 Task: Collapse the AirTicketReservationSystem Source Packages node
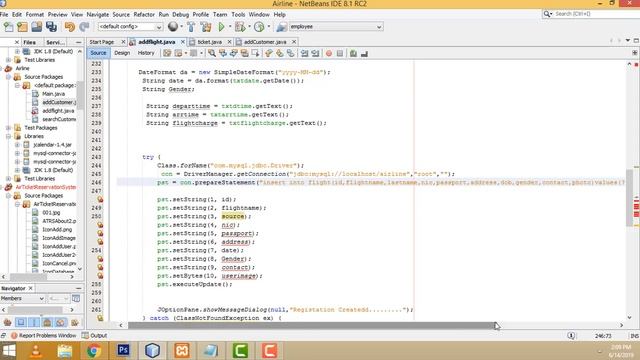click(9, 196)
